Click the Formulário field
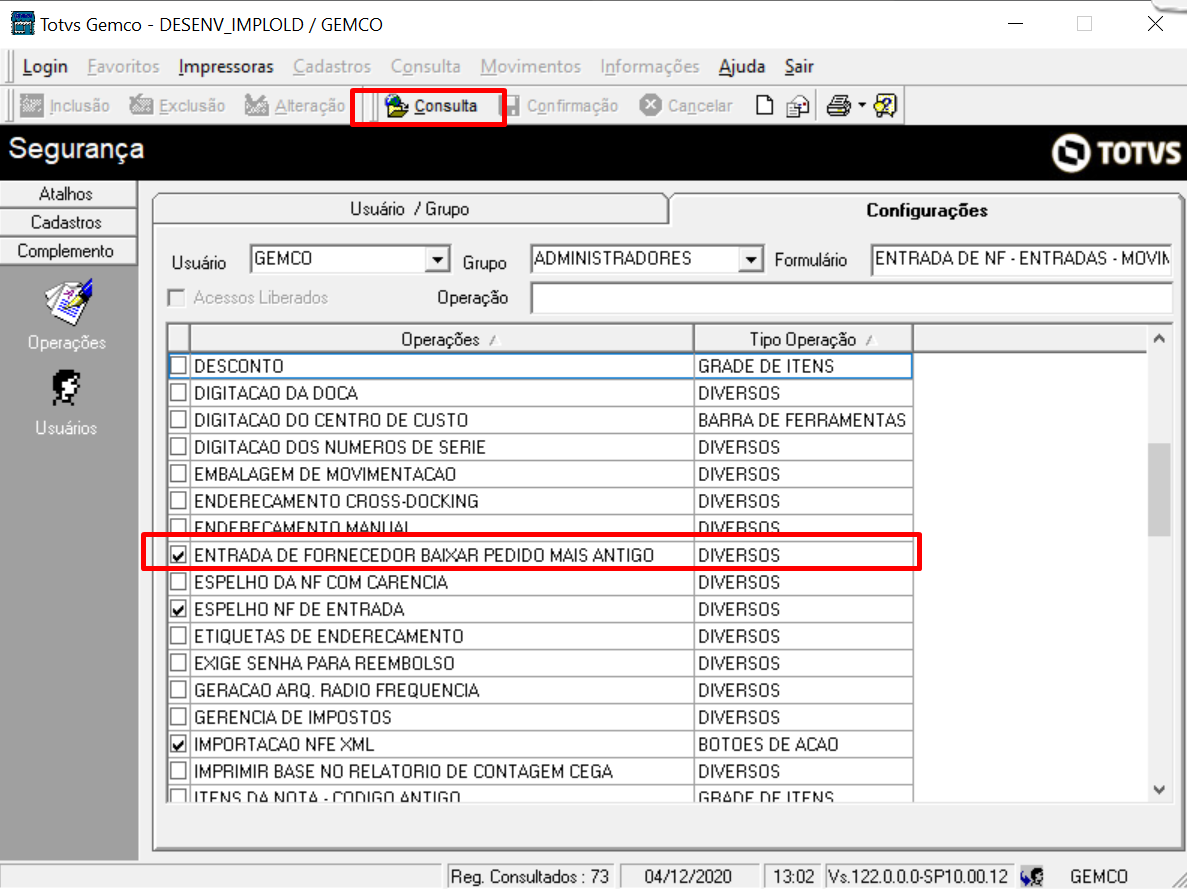The width and height of the screenshot is (1187, 889). pyautogui.click(x=1021, y=260)
